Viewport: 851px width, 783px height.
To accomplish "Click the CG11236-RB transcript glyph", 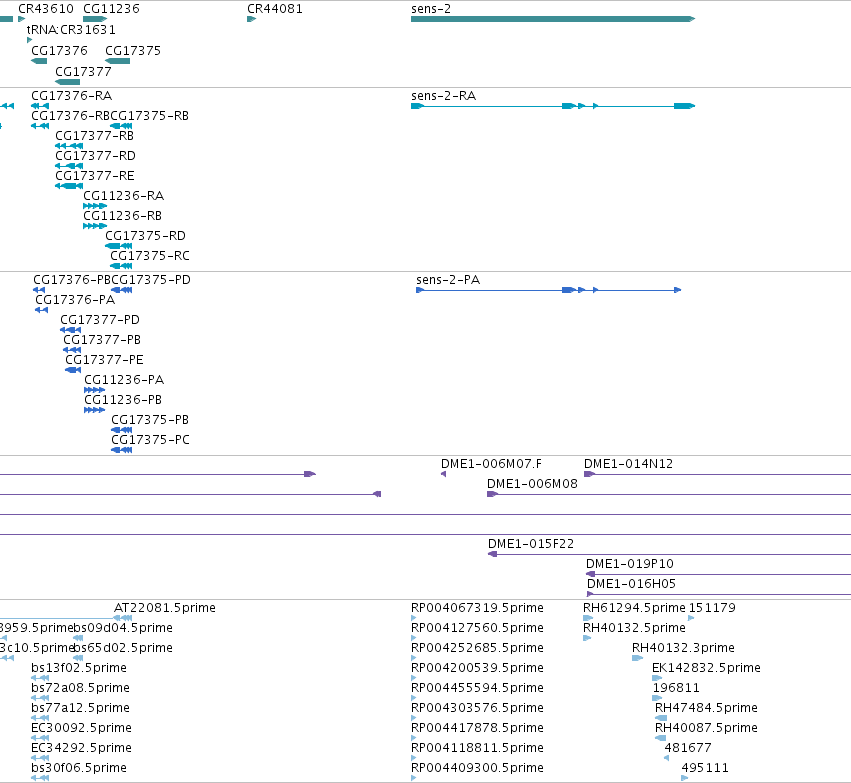I will coord(95,226).
